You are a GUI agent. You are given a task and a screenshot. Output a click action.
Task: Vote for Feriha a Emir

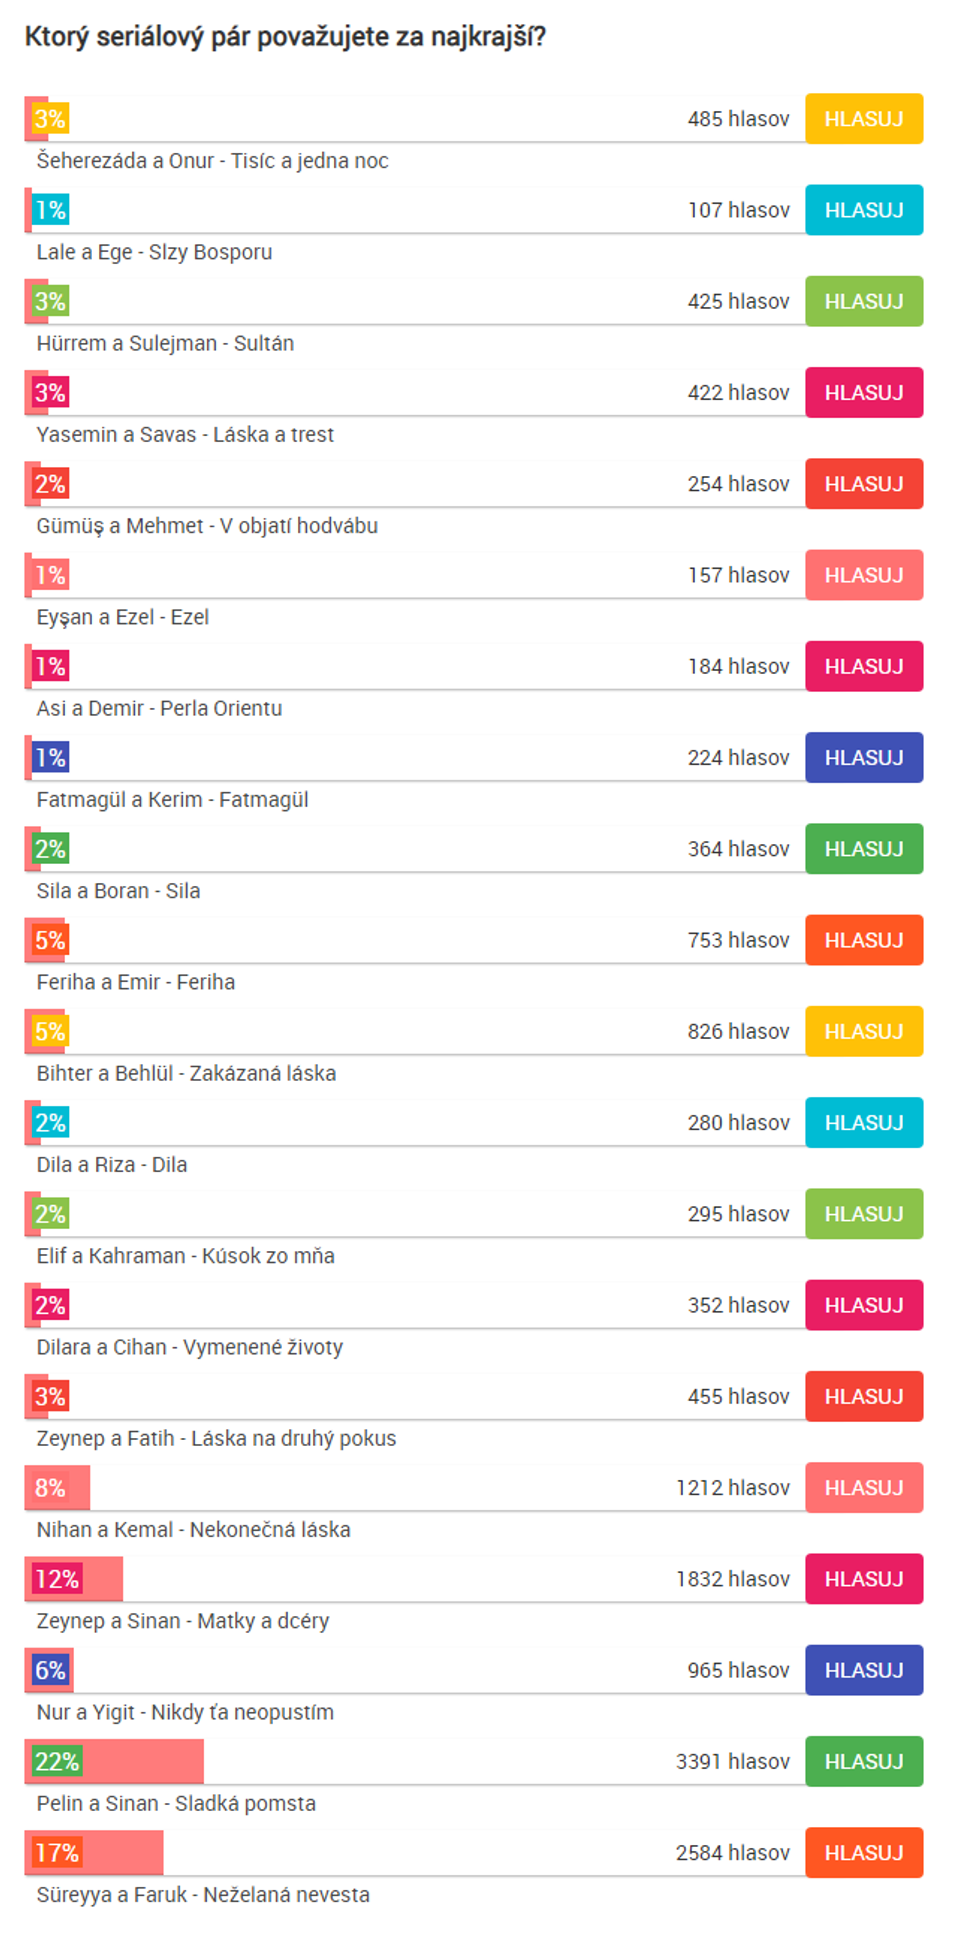[863, 940]
